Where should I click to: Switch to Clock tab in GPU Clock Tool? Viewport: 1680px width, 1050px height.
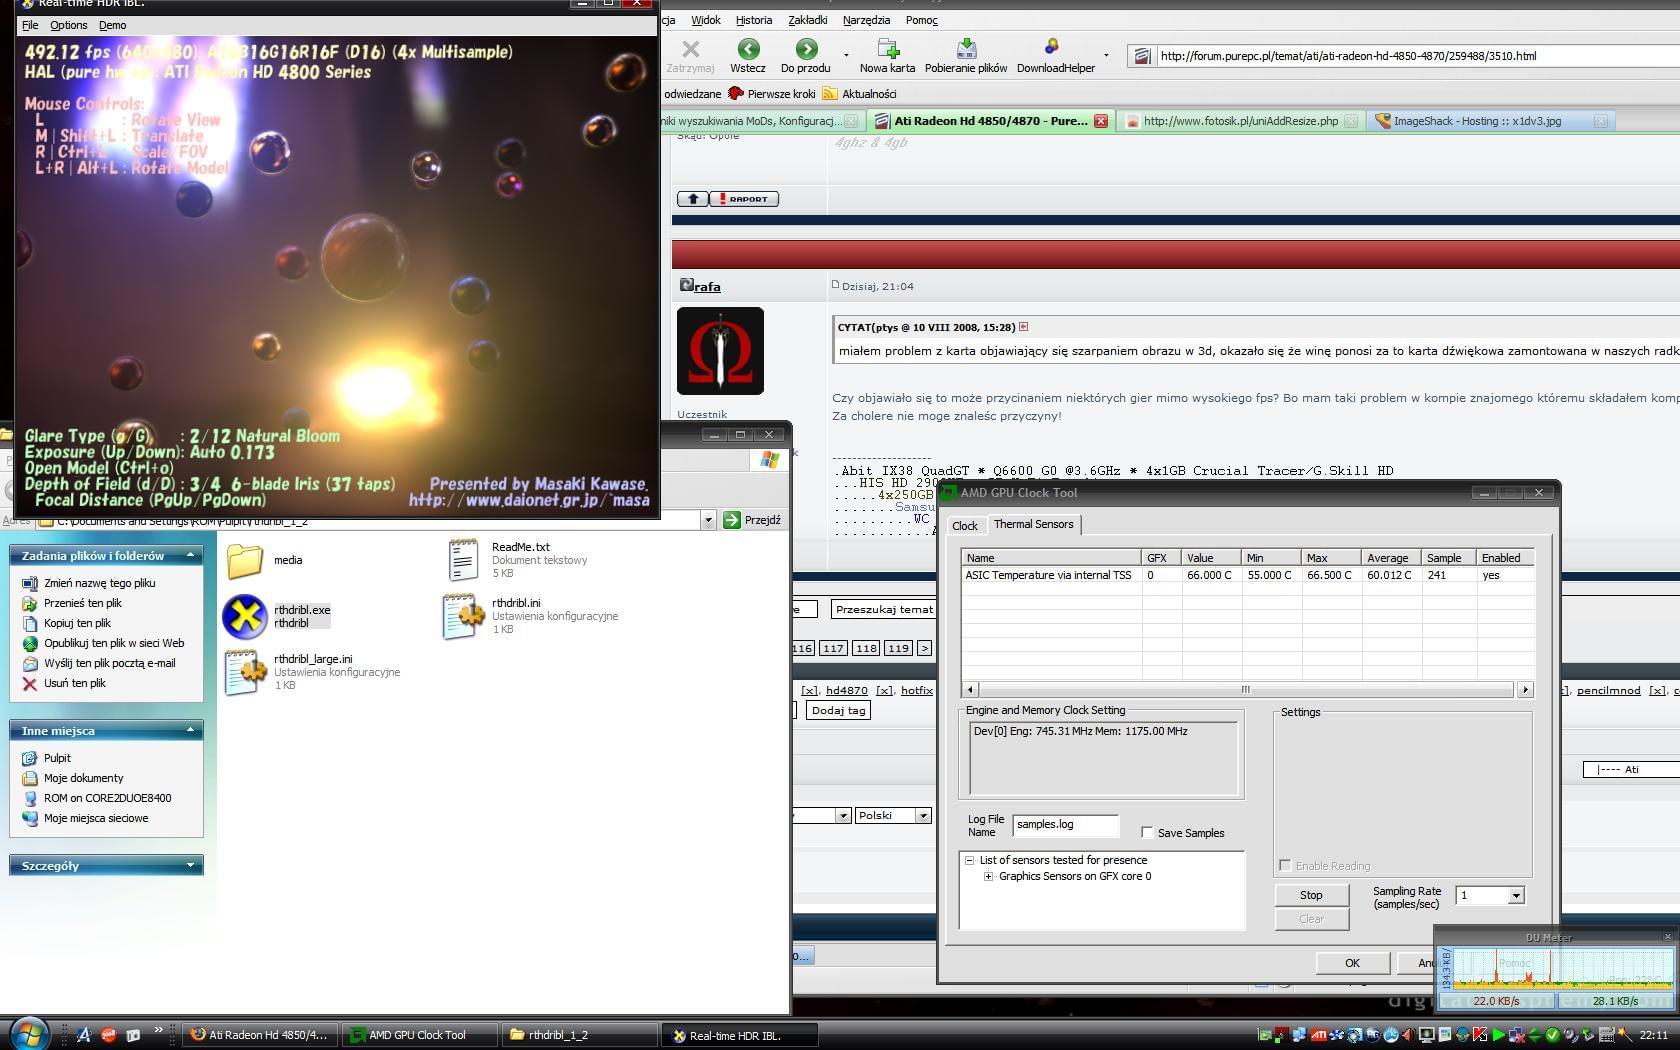[965, 526]
